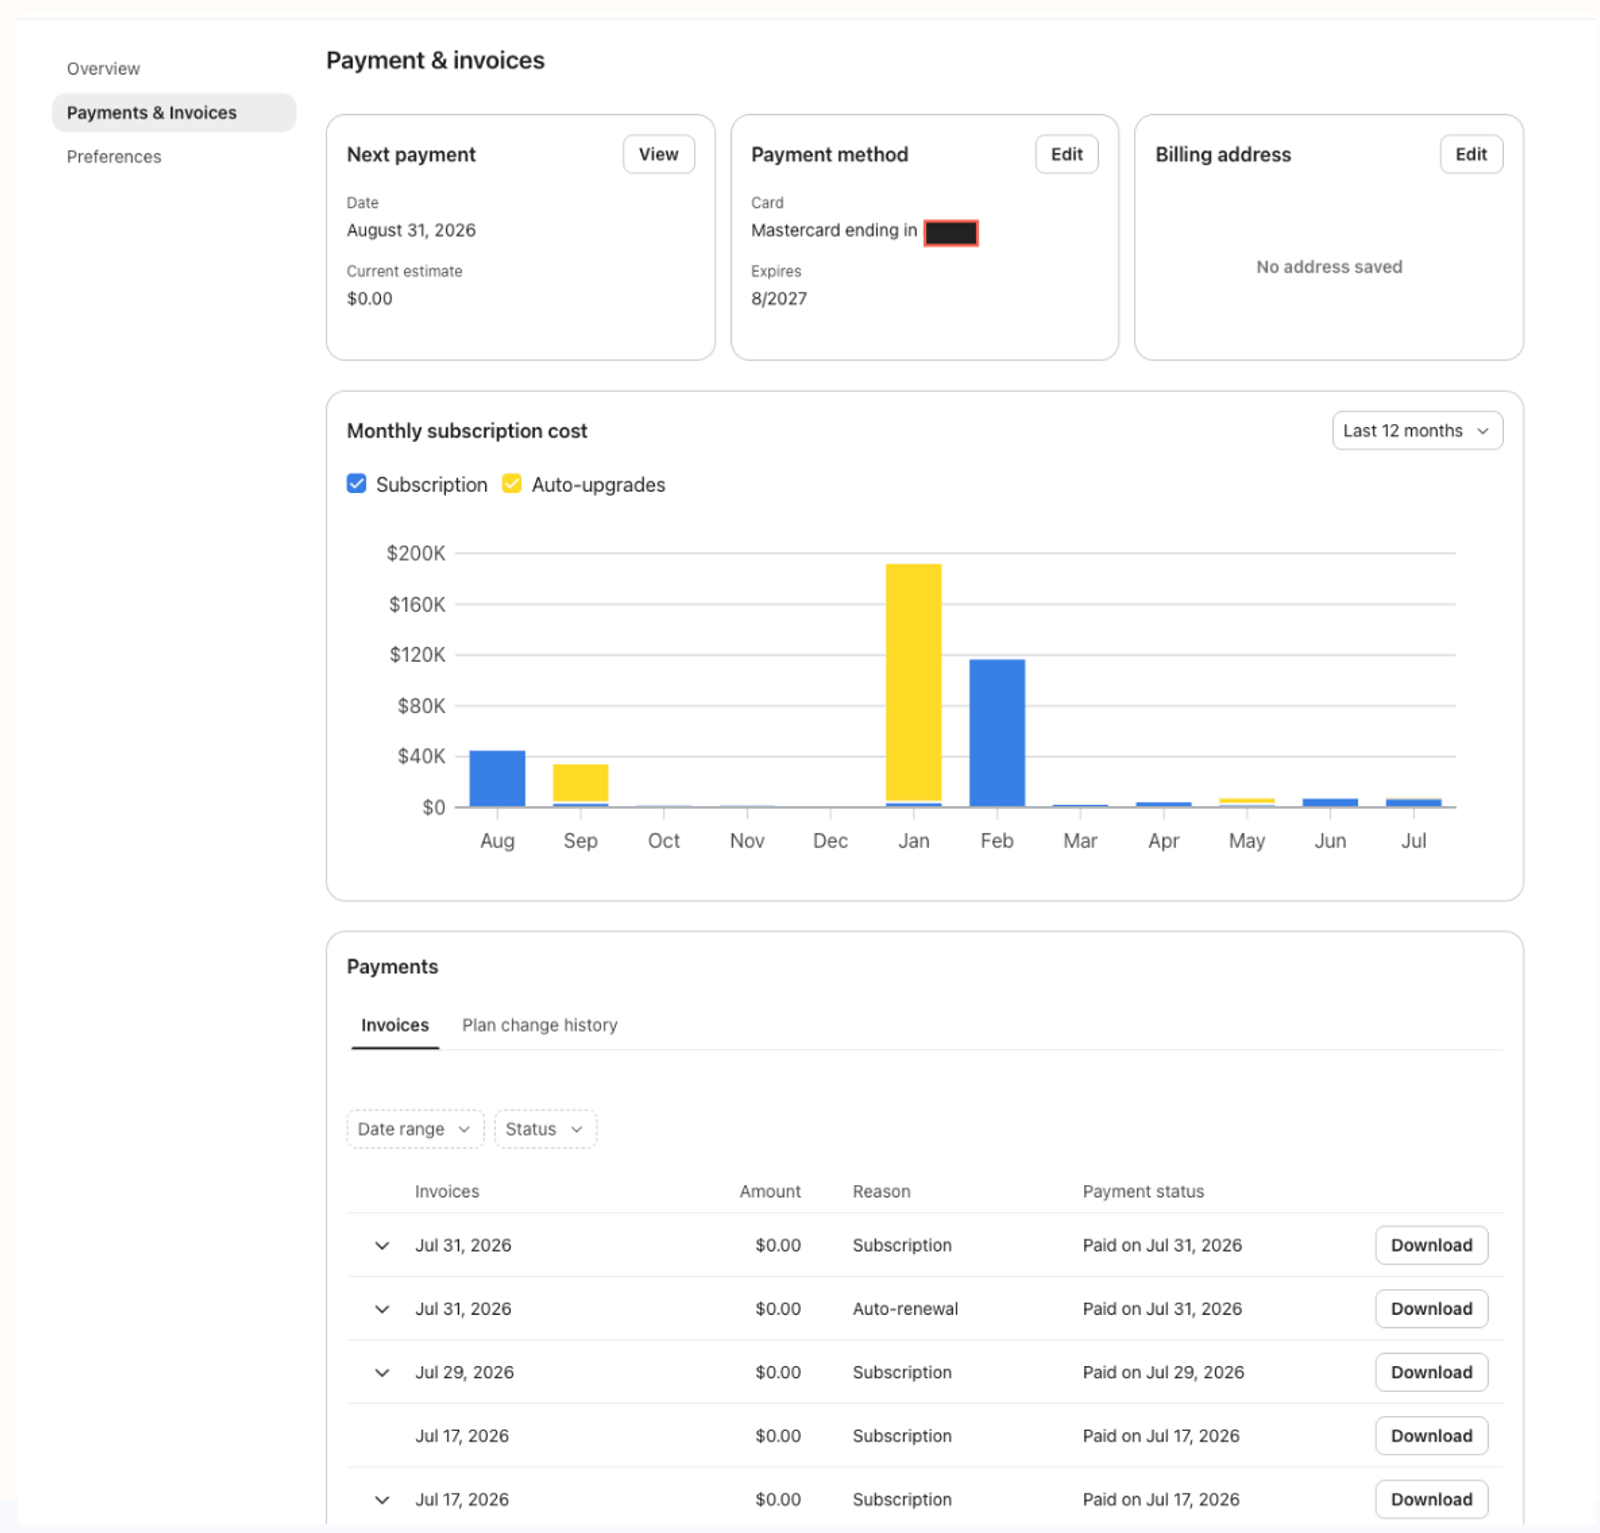Click the Monthly subscription cost heading
The height and width of the screenshot is (1533, 1600).
[x=467, y=431]
